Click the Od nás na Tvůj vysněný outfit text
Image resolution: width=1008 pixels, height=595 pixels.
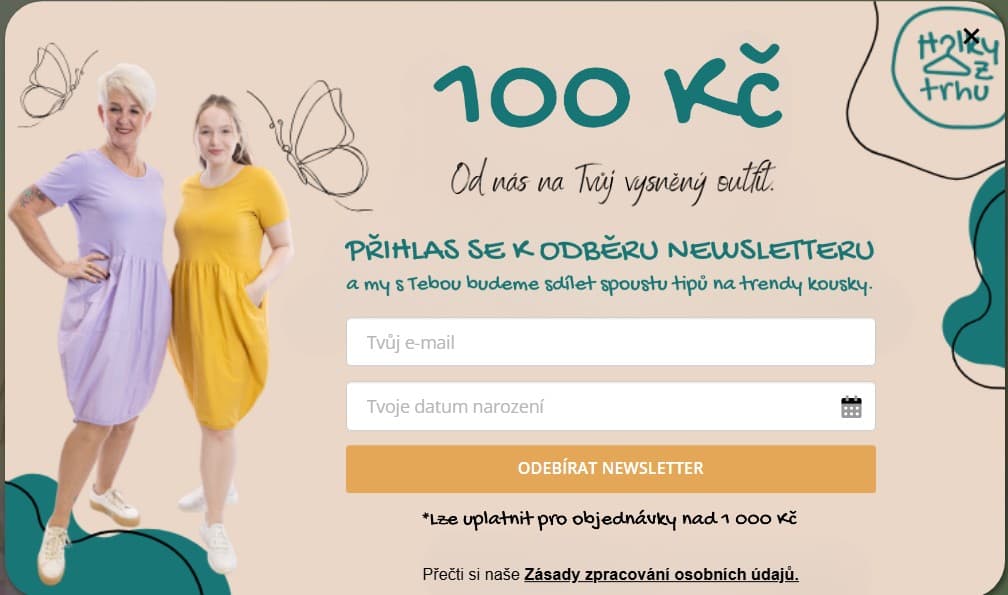pyautogui.click(x=613, y=181)
